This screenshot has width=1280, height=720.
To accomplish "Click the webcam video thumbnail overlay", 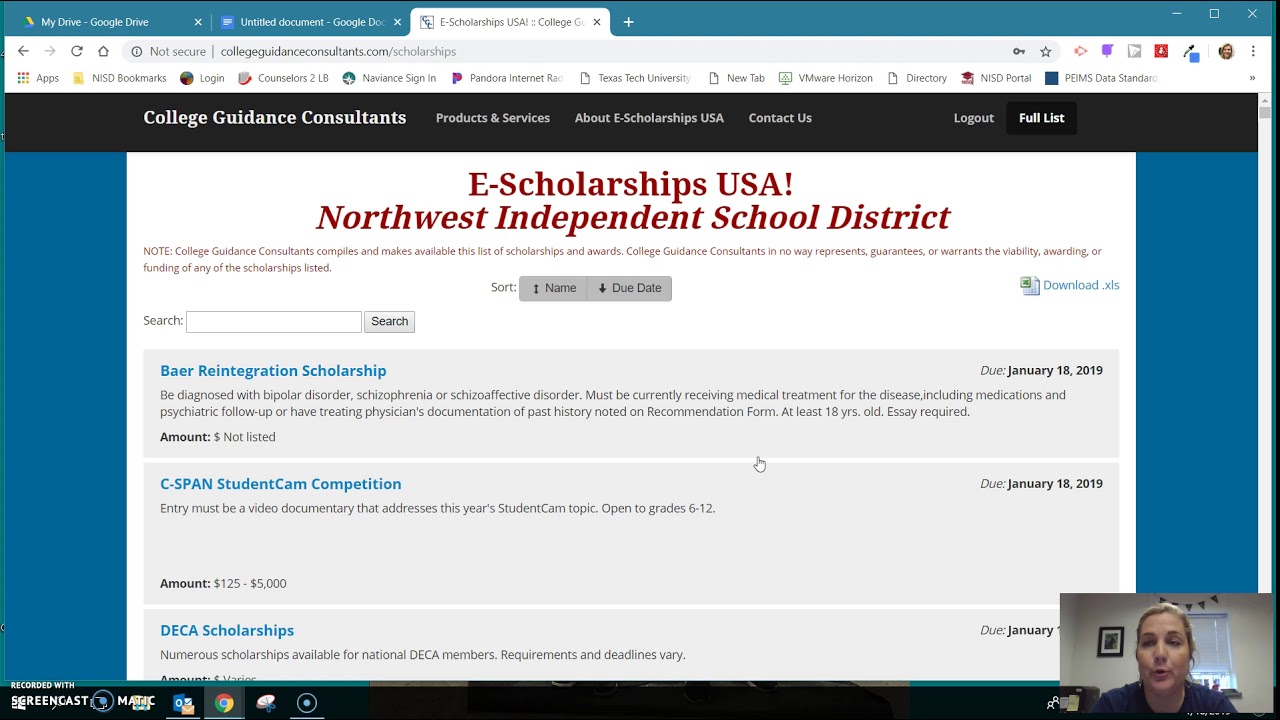I will pos(1168,653).
